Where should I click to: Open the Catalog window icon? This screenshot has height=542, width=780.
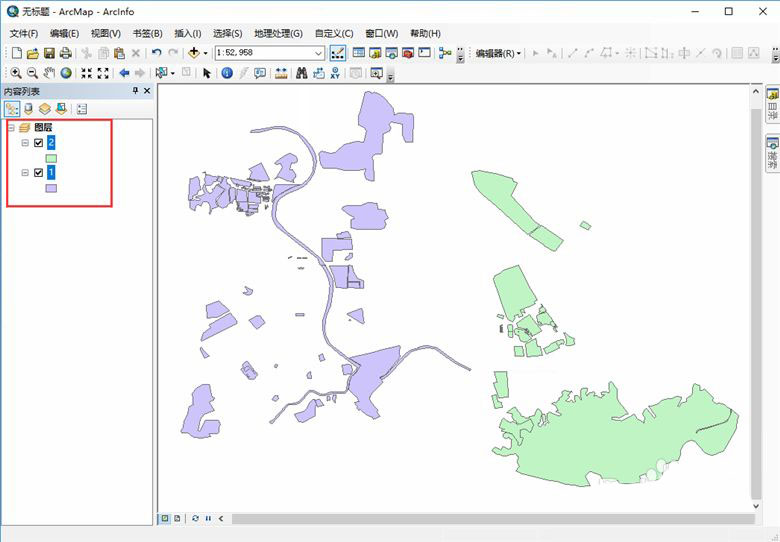click(x=375, y=53)
